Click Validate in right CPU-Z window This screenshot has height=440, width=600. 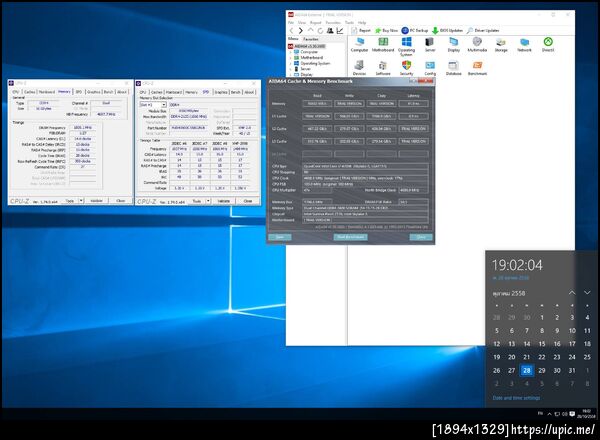tap(223, 201)
